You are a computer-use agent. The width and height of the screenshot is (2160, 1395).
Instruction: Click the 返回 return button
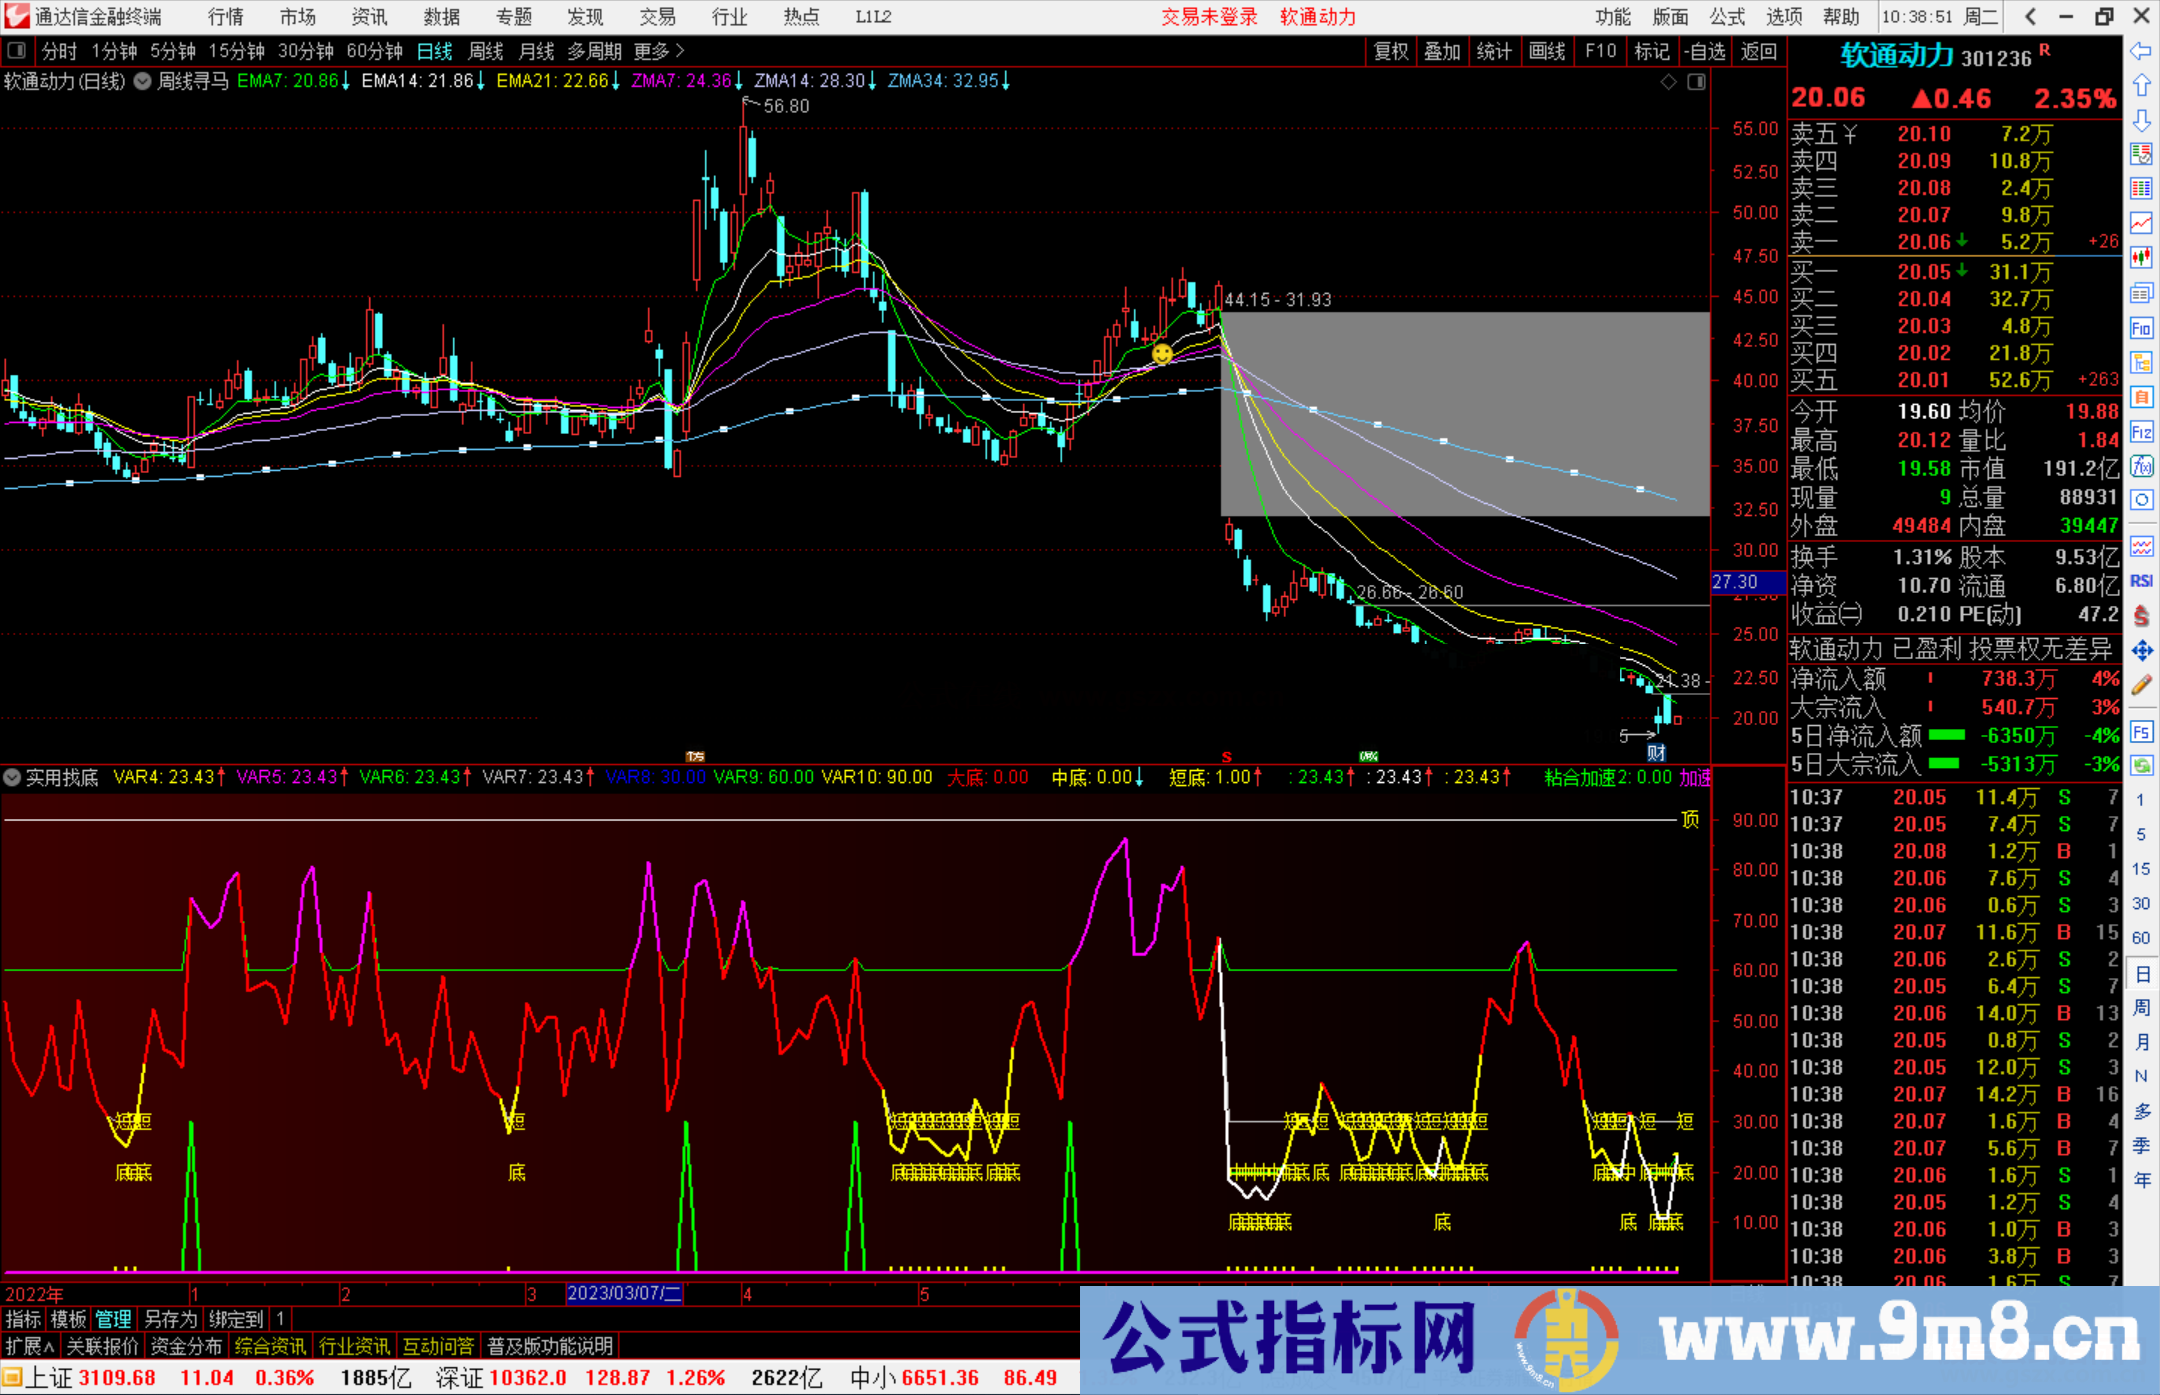(x=1758, y=51)
